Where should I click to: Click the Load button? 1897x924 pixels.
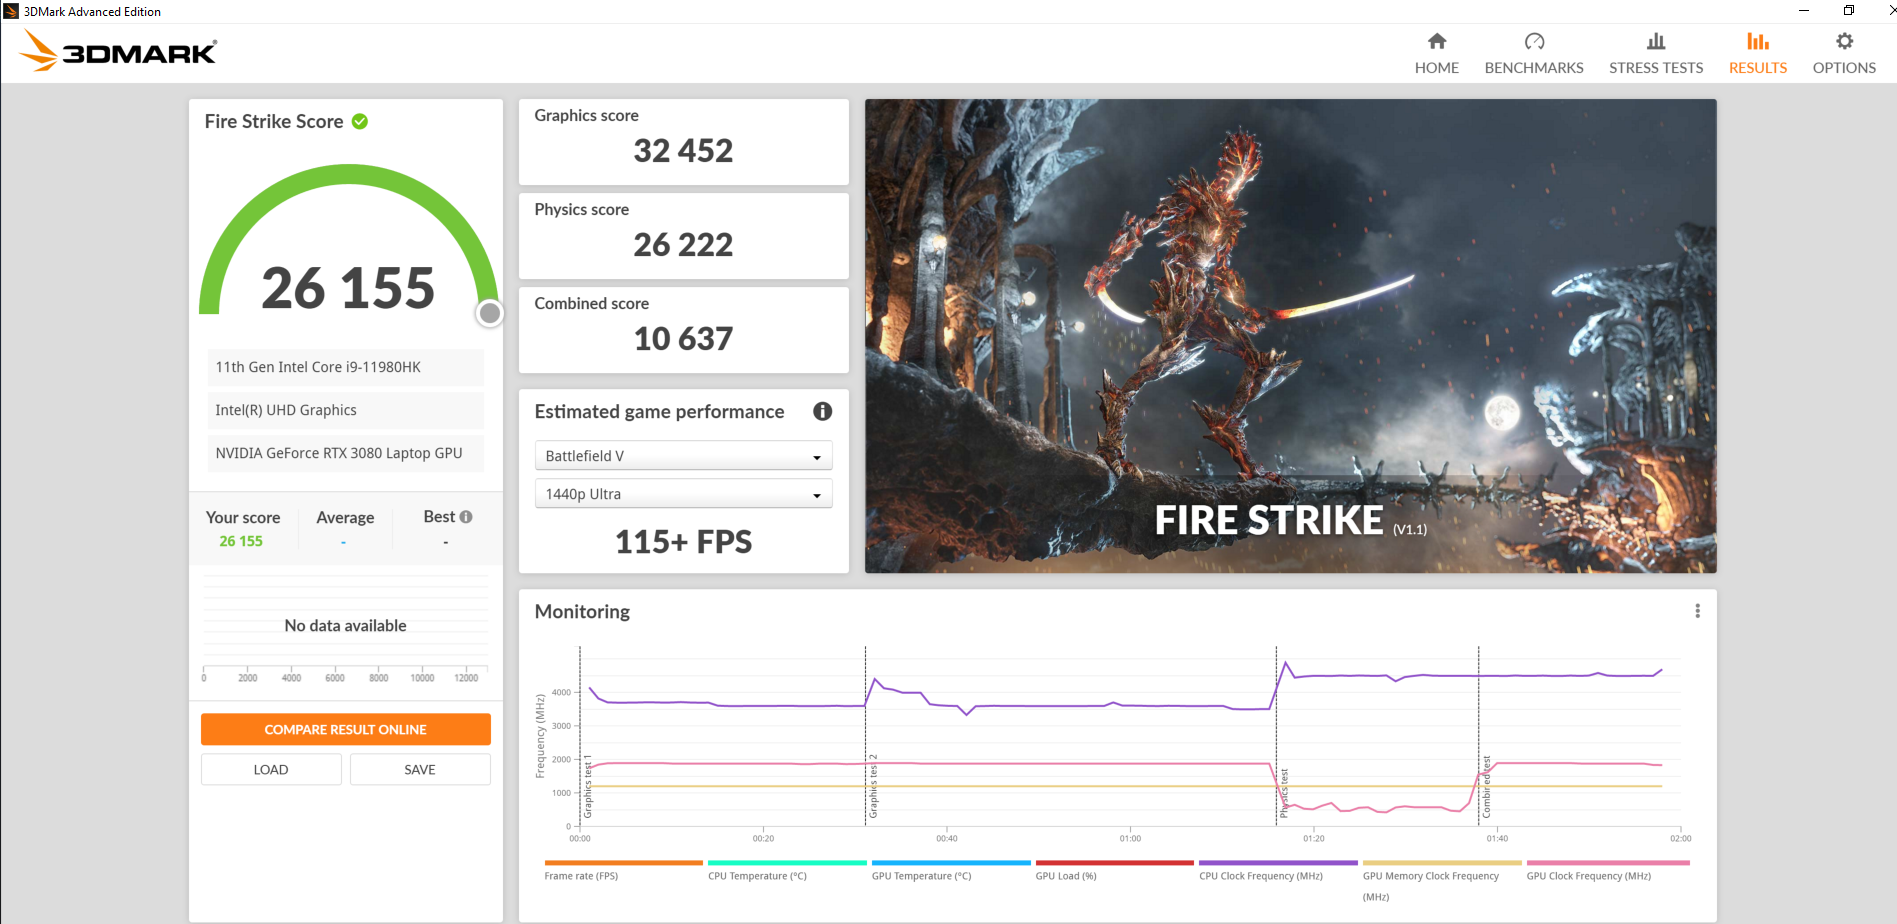271,769
